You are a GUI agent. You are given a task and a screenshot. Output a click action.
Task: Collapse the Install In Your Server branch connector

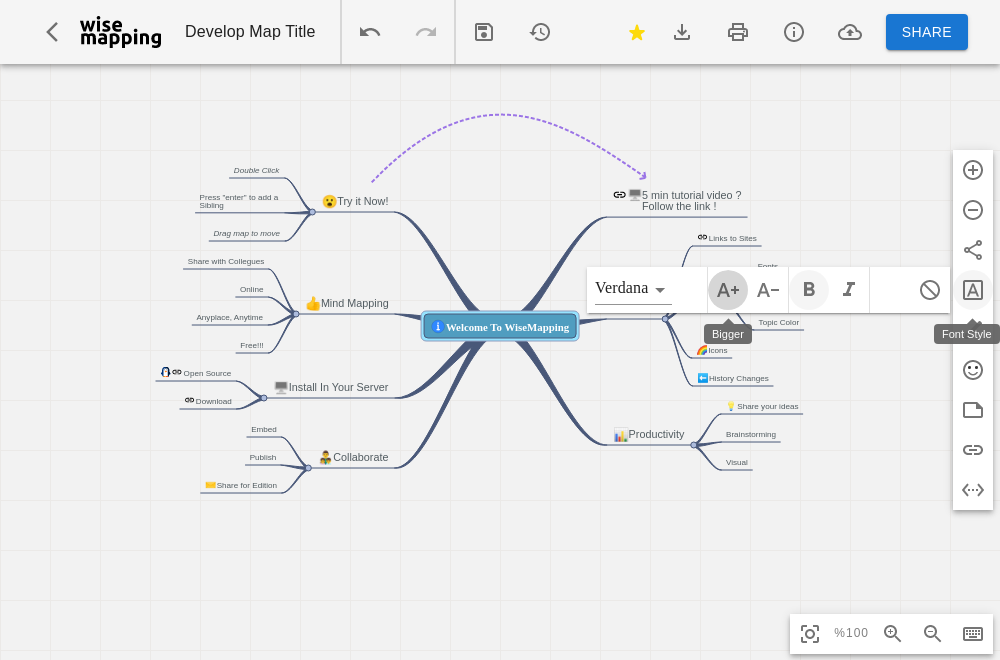[264, 398]
